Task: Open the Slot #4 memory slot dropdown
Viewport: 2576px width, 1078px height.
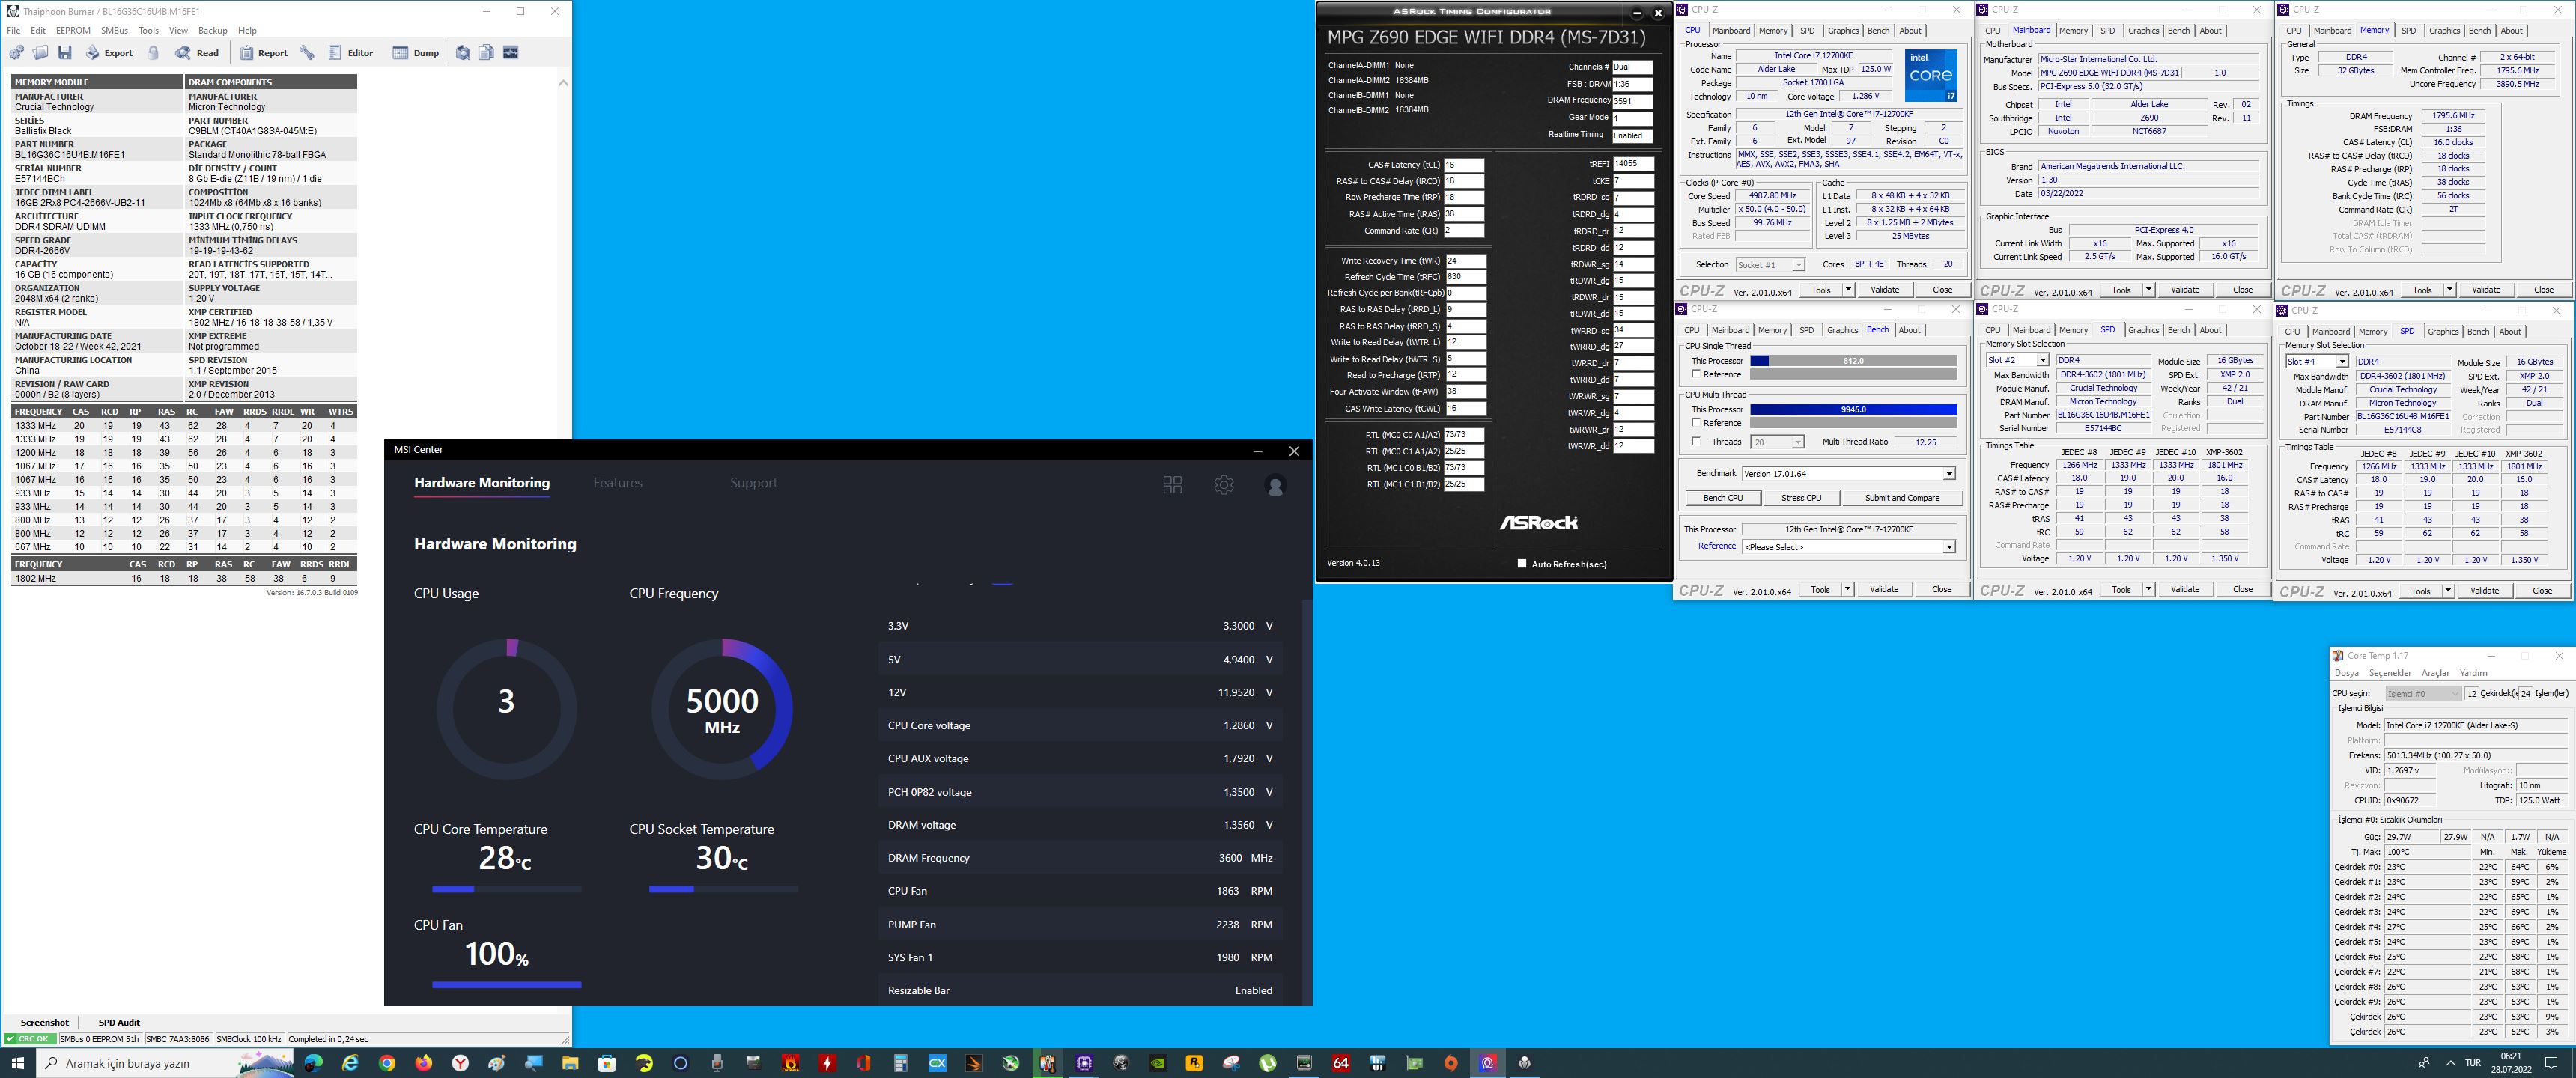Action: tap(2316, 361)
